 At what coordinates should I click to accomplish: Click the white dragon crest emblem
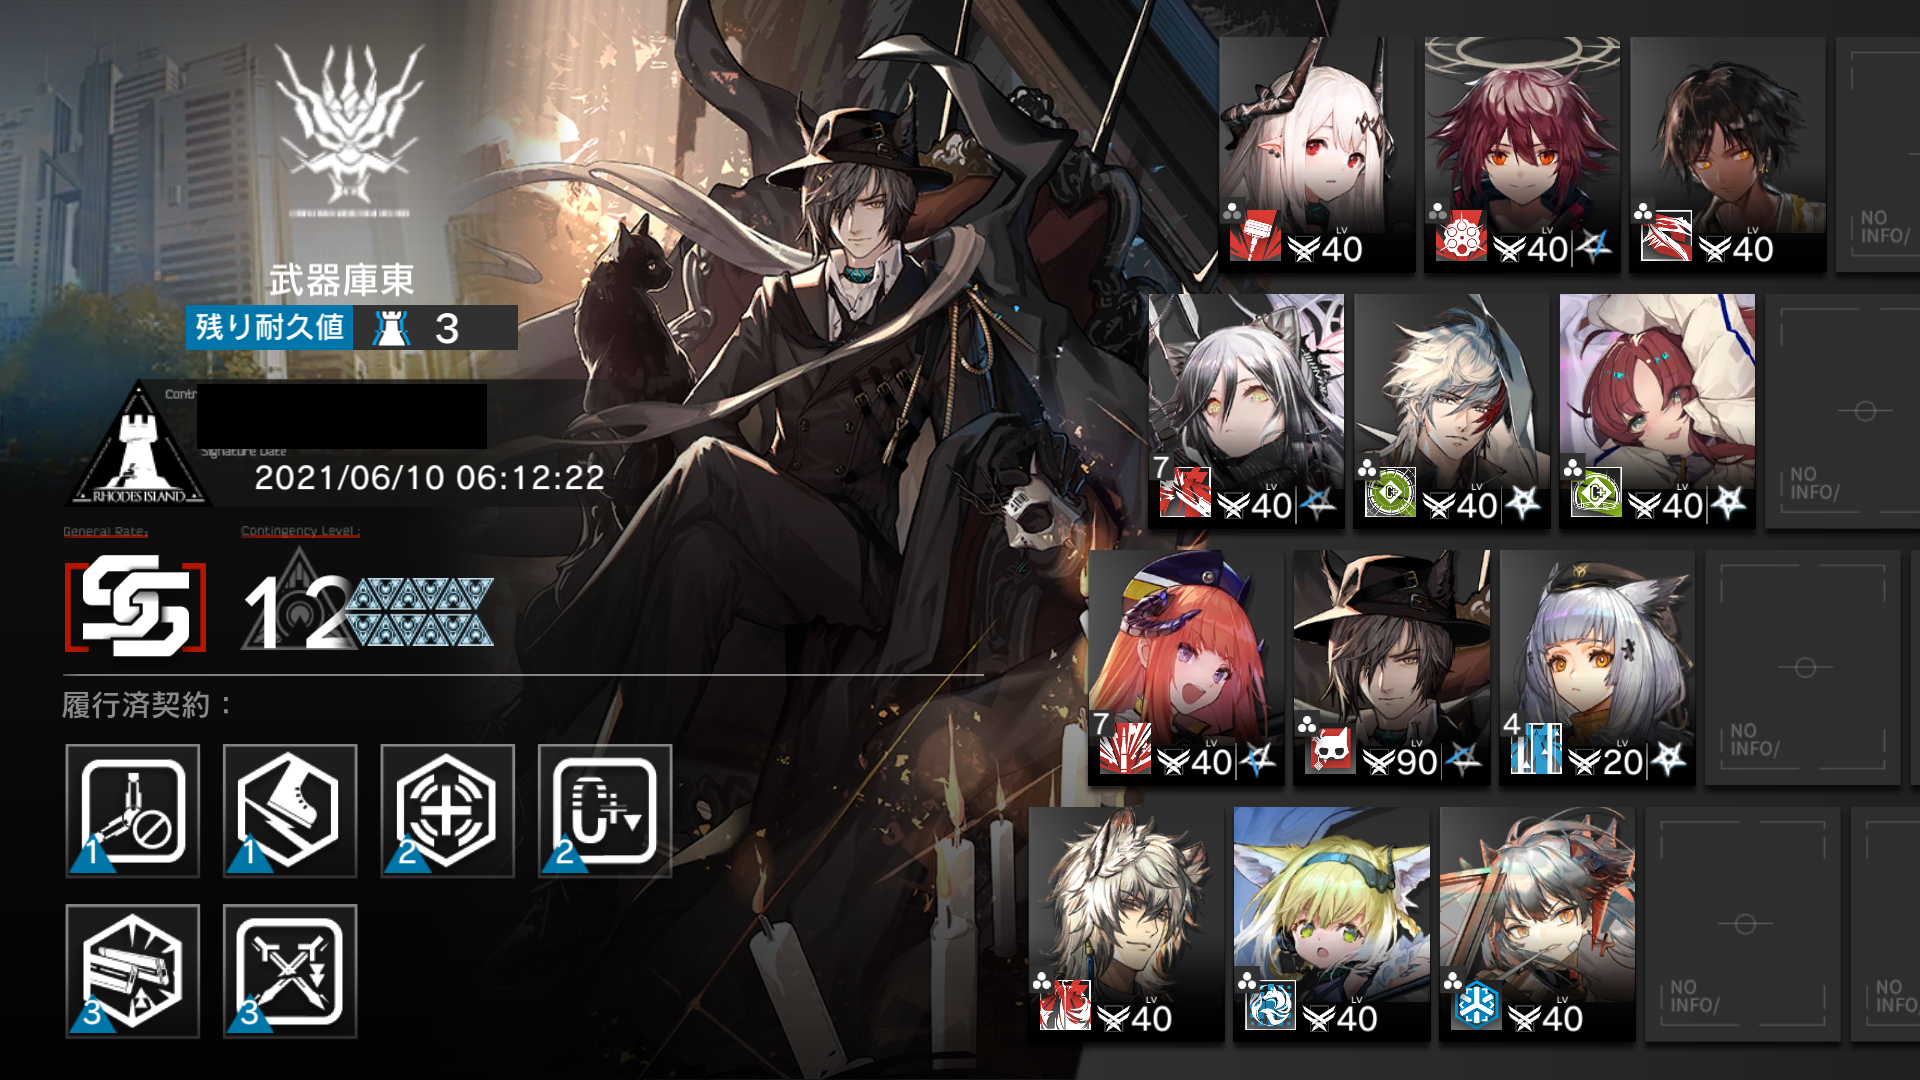pos(348,125)
